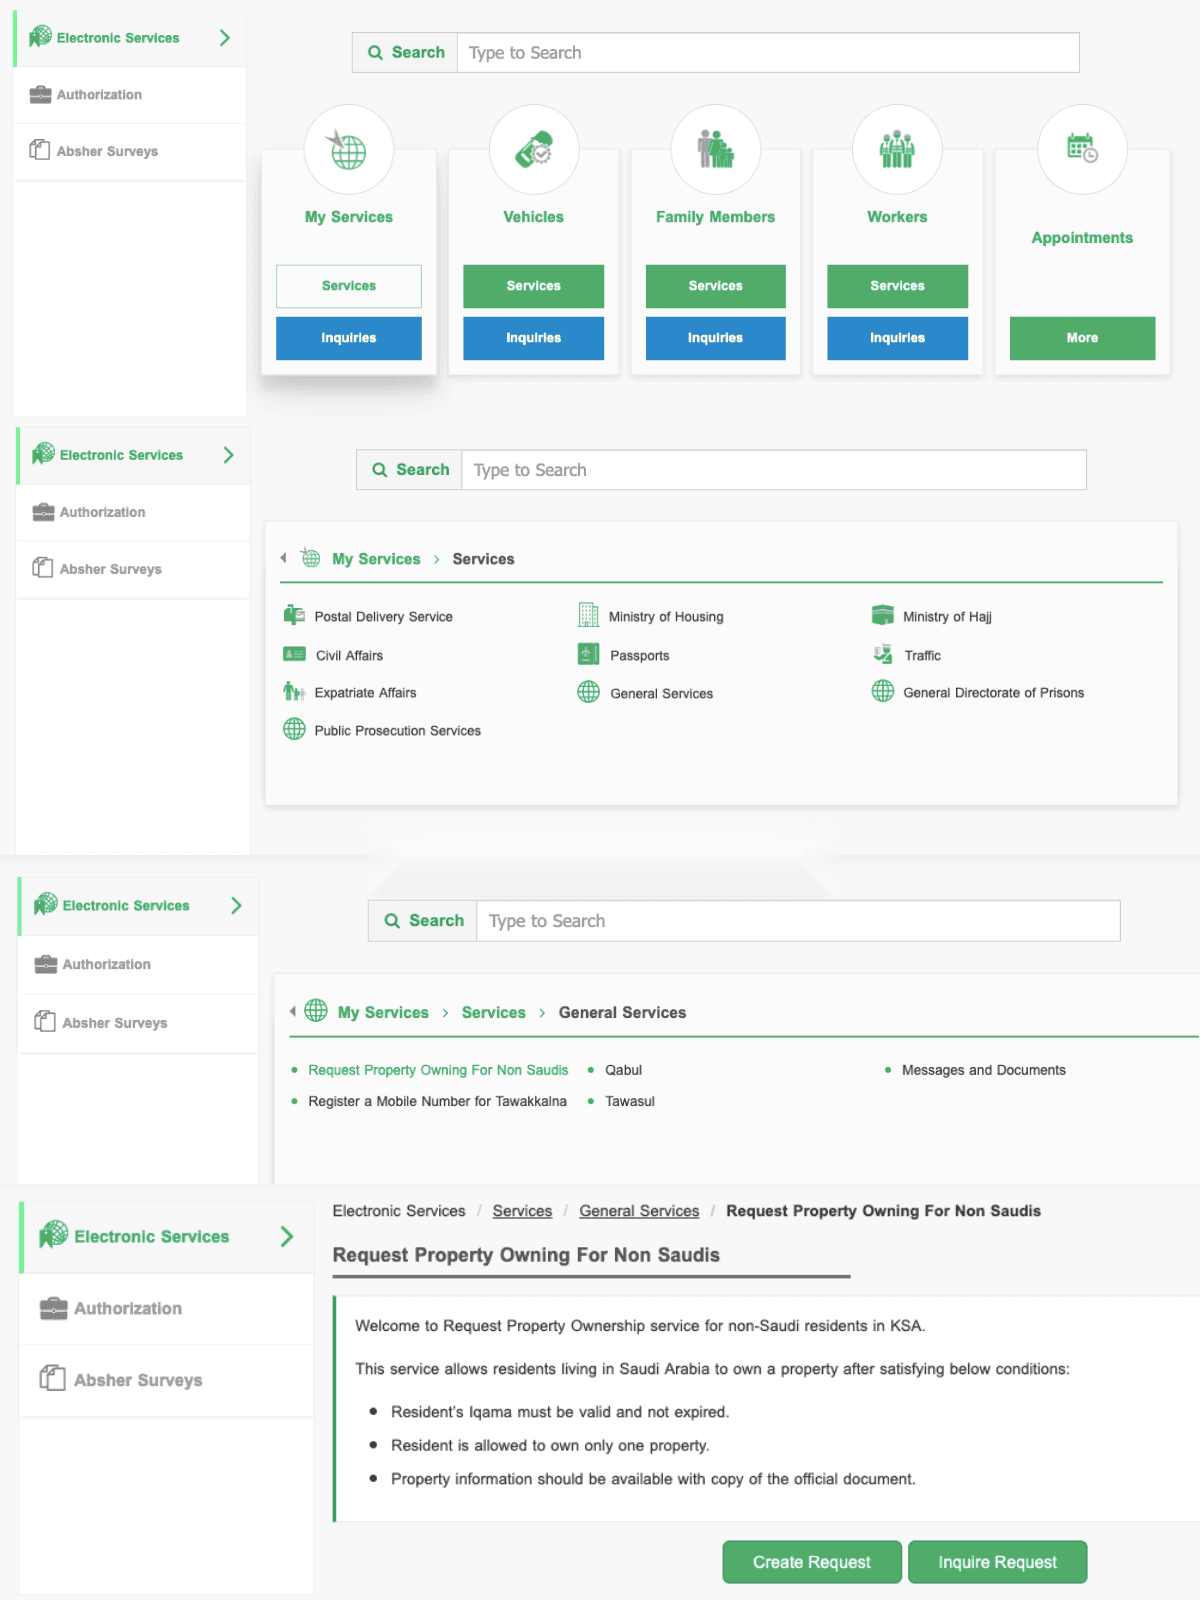Screen dimensions: 1200x1600
Task: Click the Services button under My Services
Action: 349,286
